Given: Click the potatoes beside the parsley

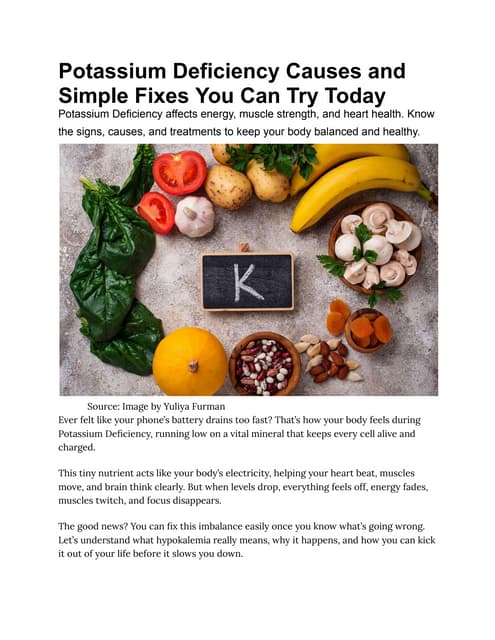Looking at the screenshot, I should point(248,180).
